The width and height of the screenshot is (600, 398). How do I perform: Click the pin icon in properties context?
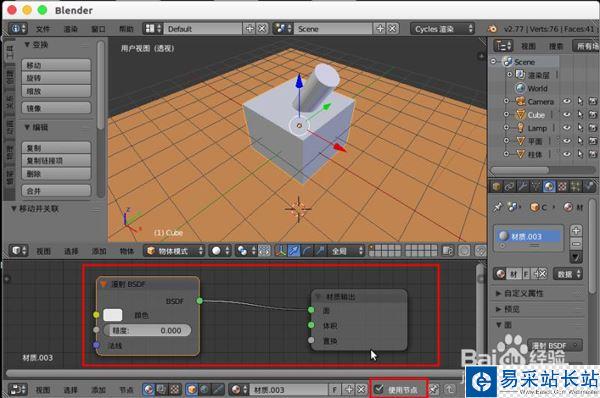[497, 207]
